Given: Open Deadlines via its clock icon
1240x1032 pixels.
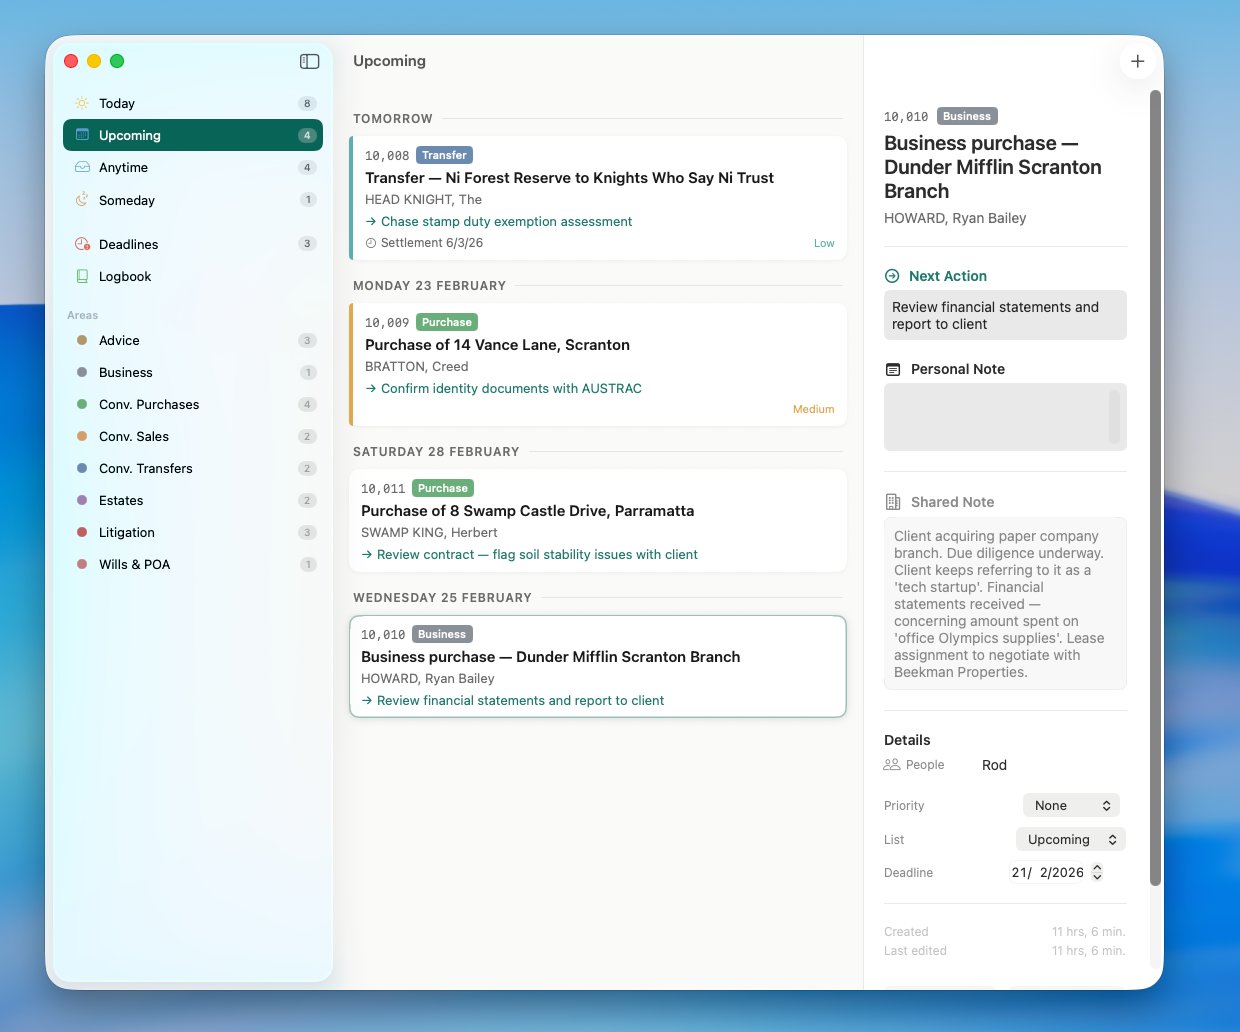Looking at the screenshot, I should (80, 244).
